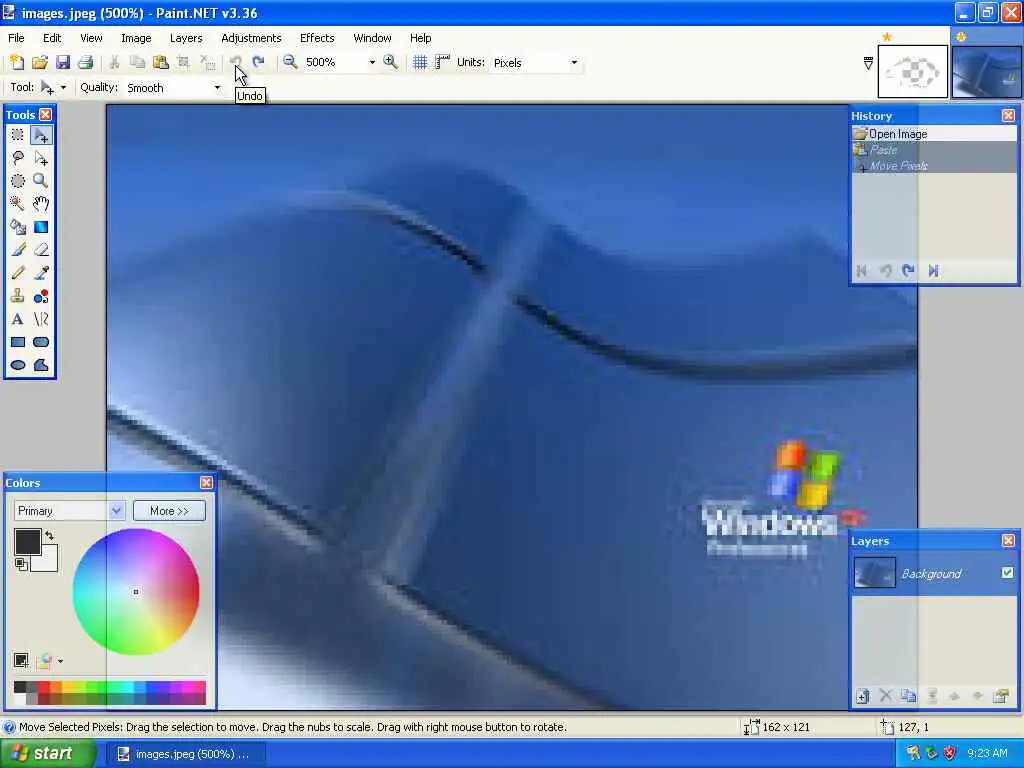Select the Recolor tool

[41, 296]
